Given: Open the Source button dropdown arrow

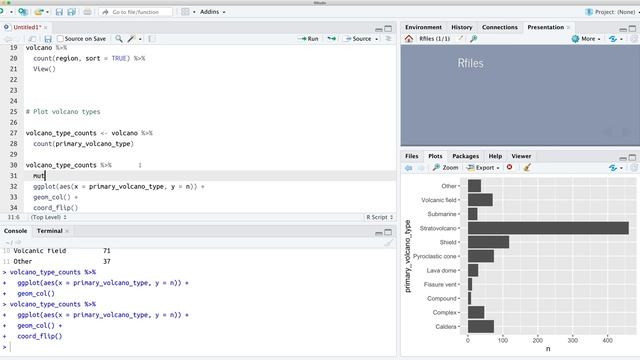Looking at the screenshot, I should pyautogui.click(x=376, y=39).
